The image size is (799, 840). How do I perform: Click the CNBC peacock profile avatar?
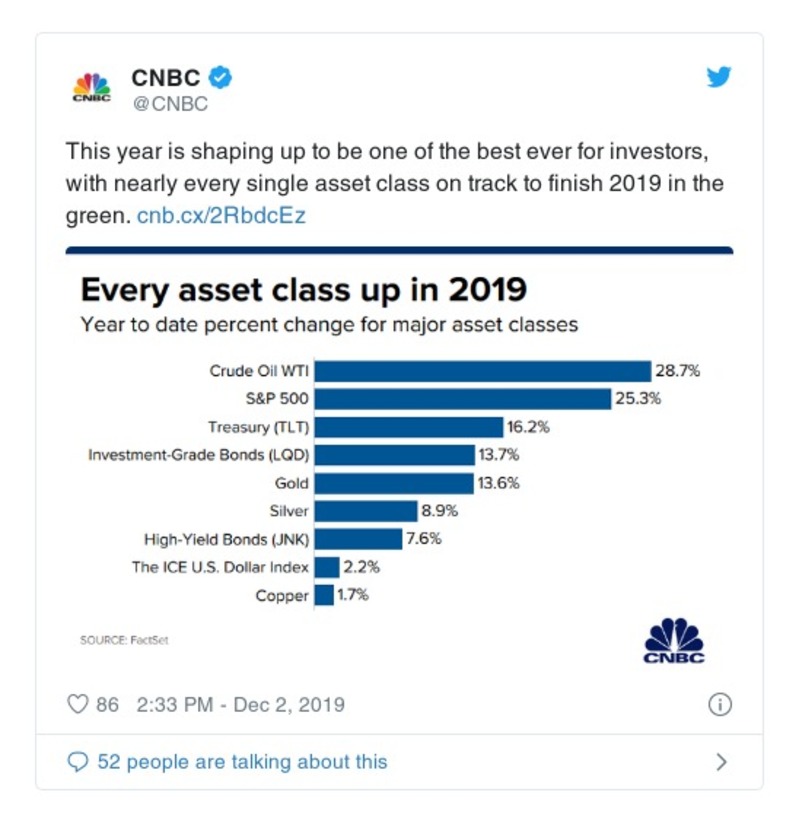tap(92, 88)
